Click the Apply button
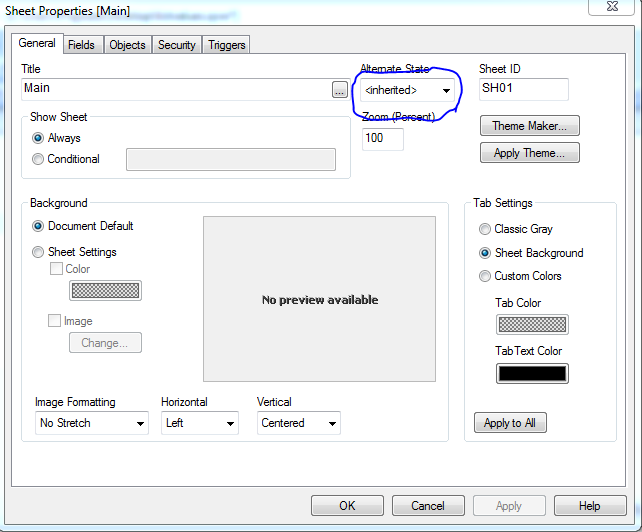642x532 pixels. (509, 506)
